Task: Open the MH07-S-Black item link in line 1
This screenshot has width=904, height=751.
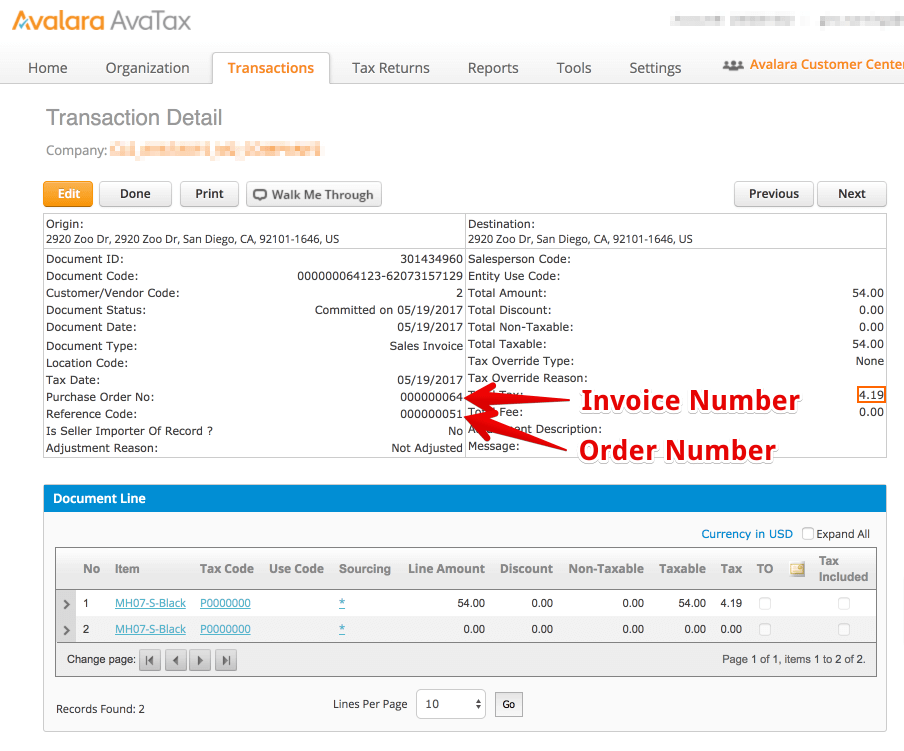Action: point(150,604)
